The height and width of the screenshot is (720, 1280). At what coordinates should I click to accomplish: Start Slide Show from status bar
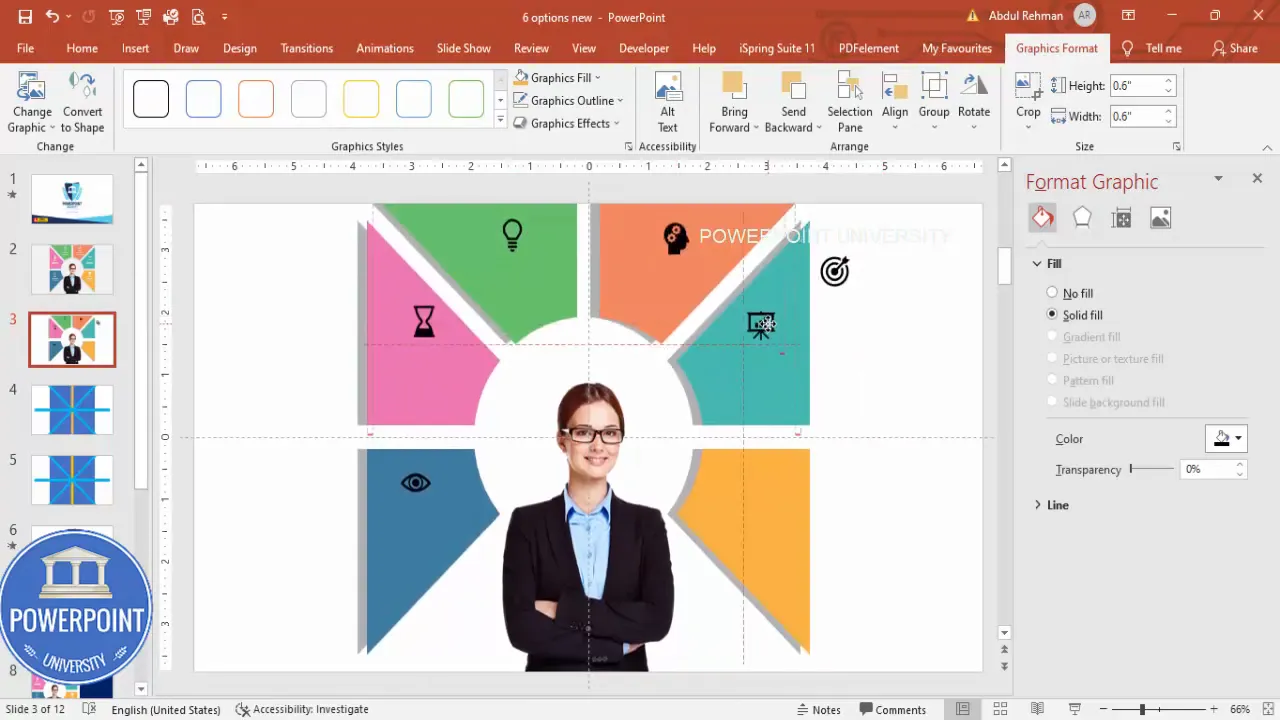(1074, 709)
